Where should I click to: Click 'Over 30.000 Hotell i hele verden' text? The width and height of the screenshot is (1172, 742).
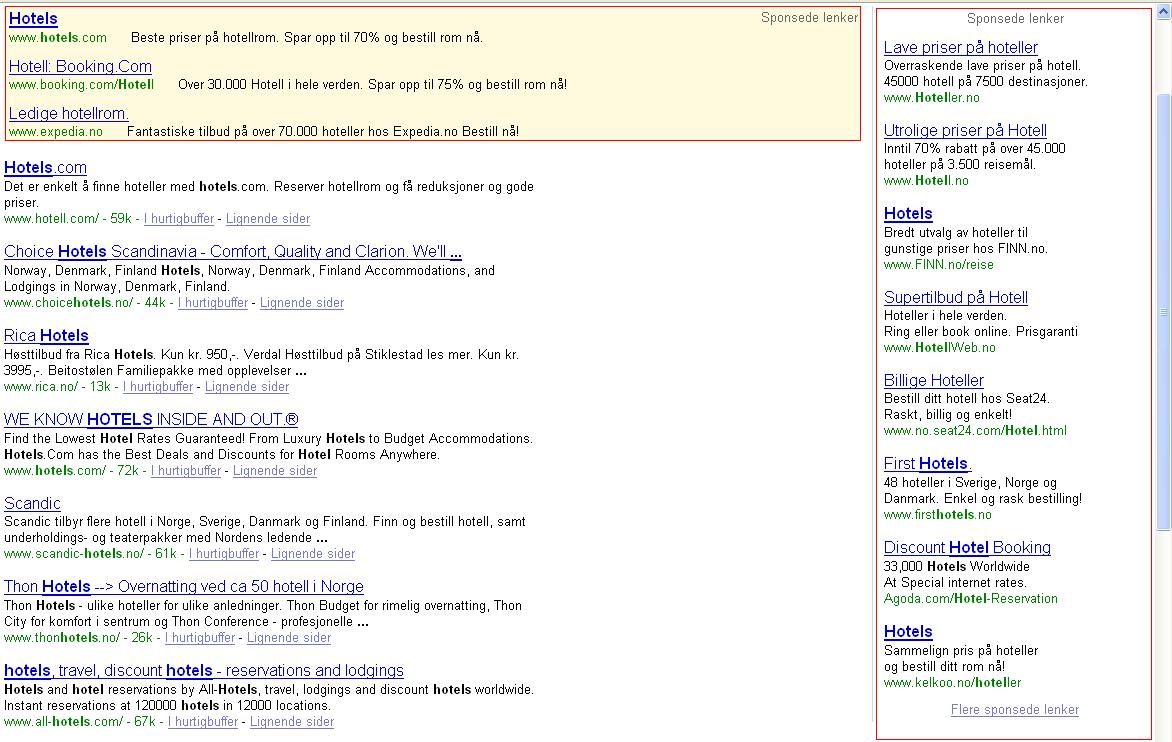[x=372, y=85]
